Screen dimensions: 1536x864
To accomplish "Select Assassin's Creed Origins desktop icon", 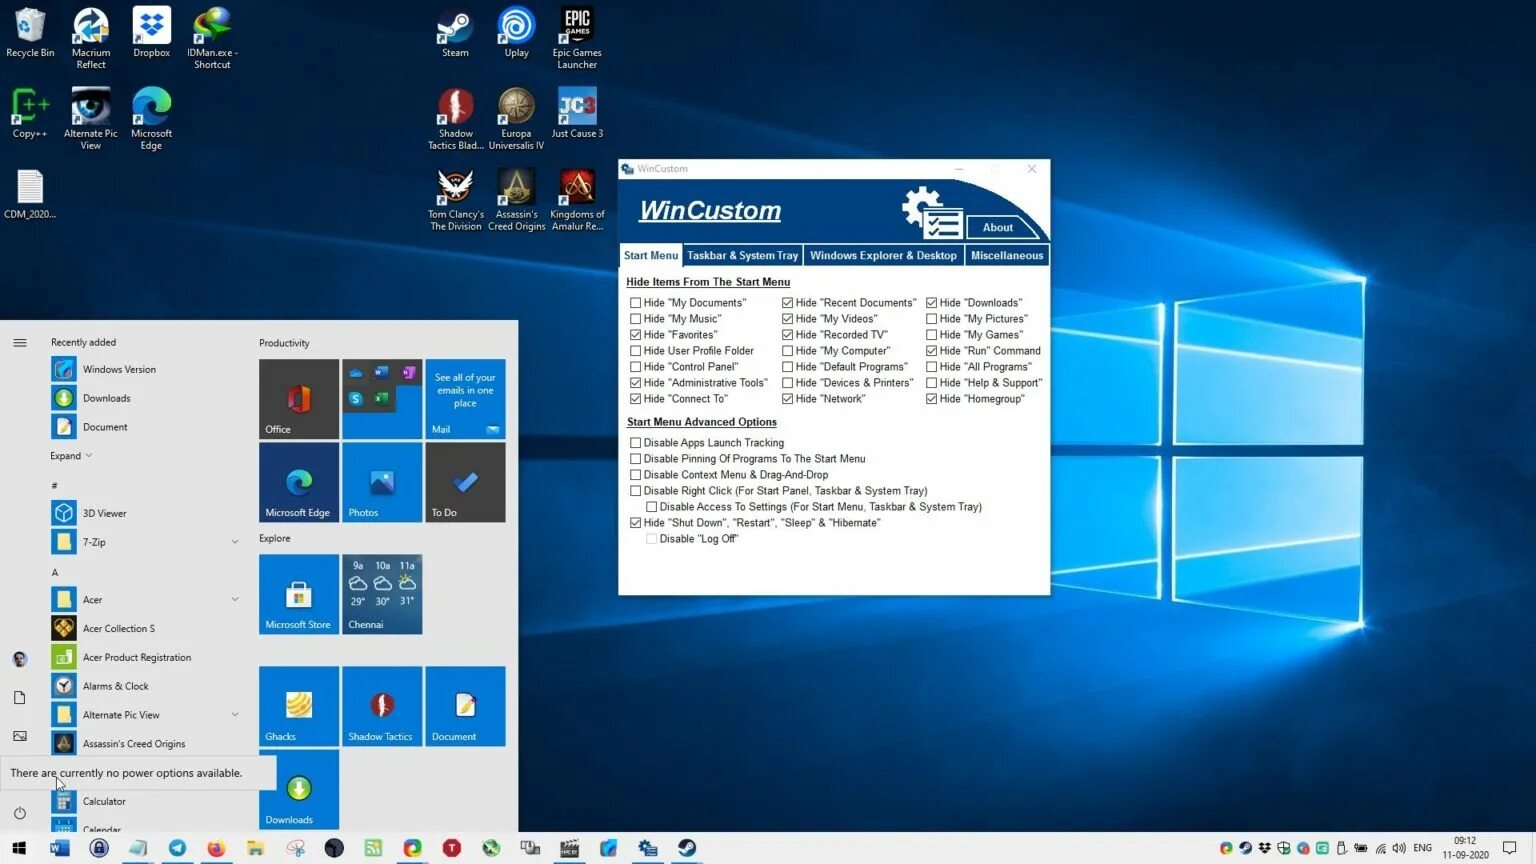I will coord(516,200).
